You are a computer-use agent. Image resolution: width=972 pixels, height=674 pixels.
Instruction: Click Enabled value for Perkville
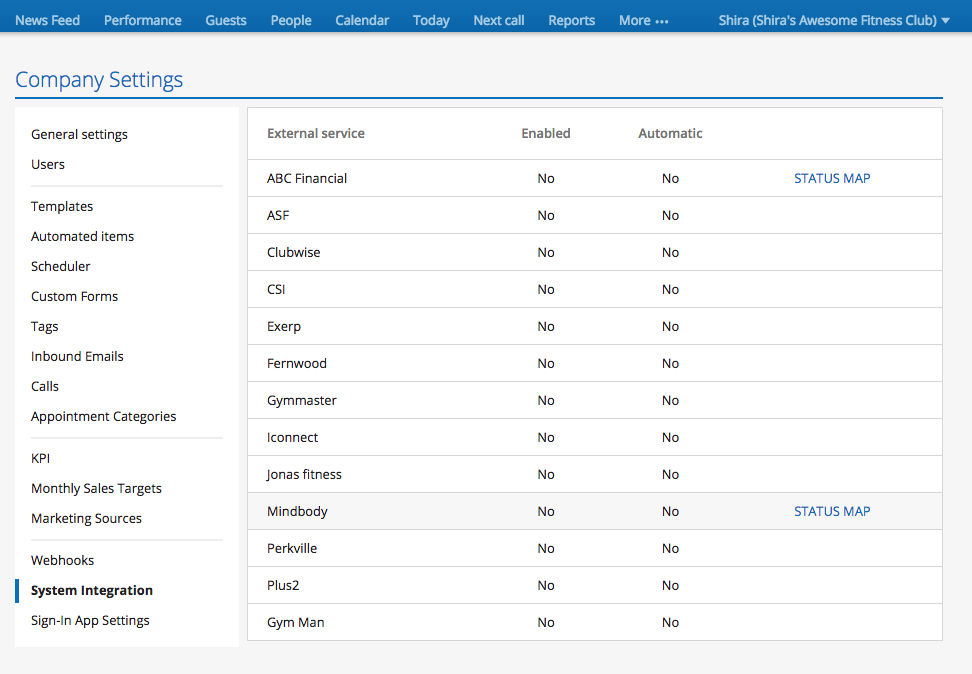[x=546, y=548]
